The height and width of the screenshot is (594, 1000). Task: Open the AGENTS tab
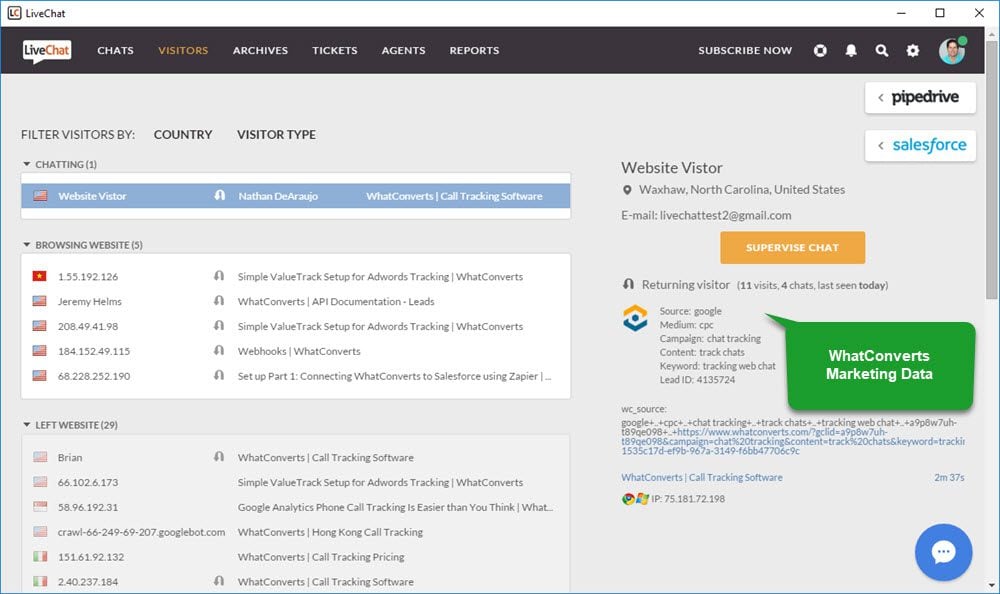click(x=404, y=50)
